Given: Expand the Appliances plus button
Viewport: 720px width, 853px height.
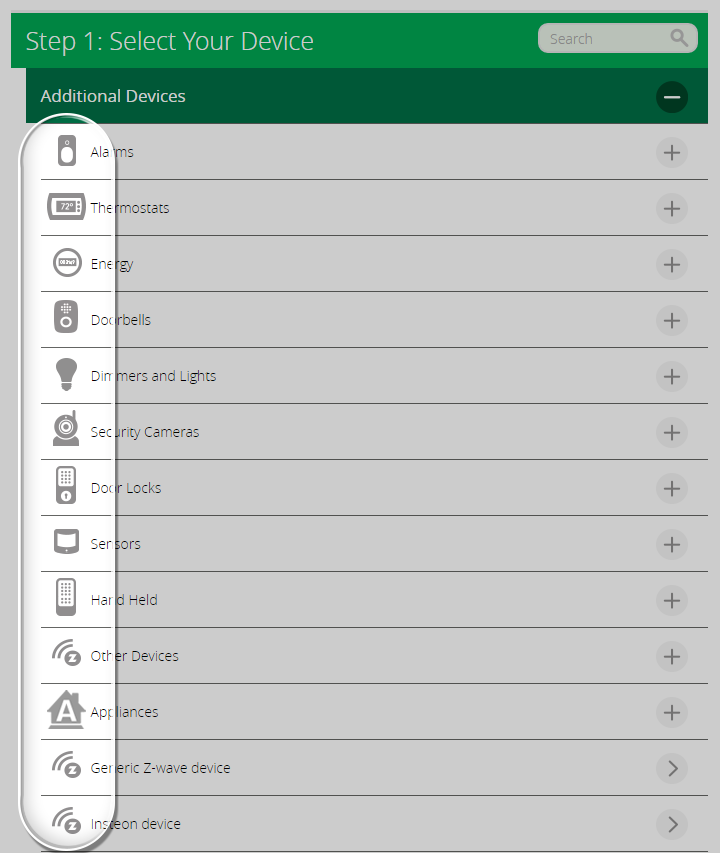Looking at the screenshot, I should 672,713.
